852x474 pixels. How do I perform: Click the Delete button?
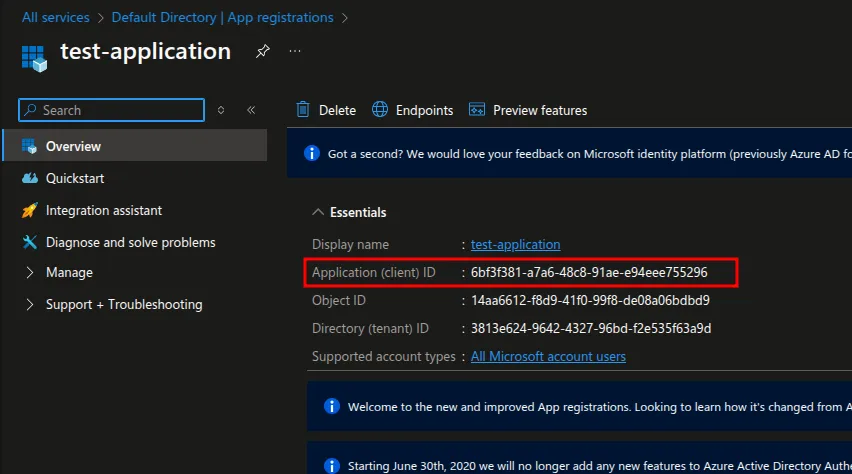(x=326, y=110)
